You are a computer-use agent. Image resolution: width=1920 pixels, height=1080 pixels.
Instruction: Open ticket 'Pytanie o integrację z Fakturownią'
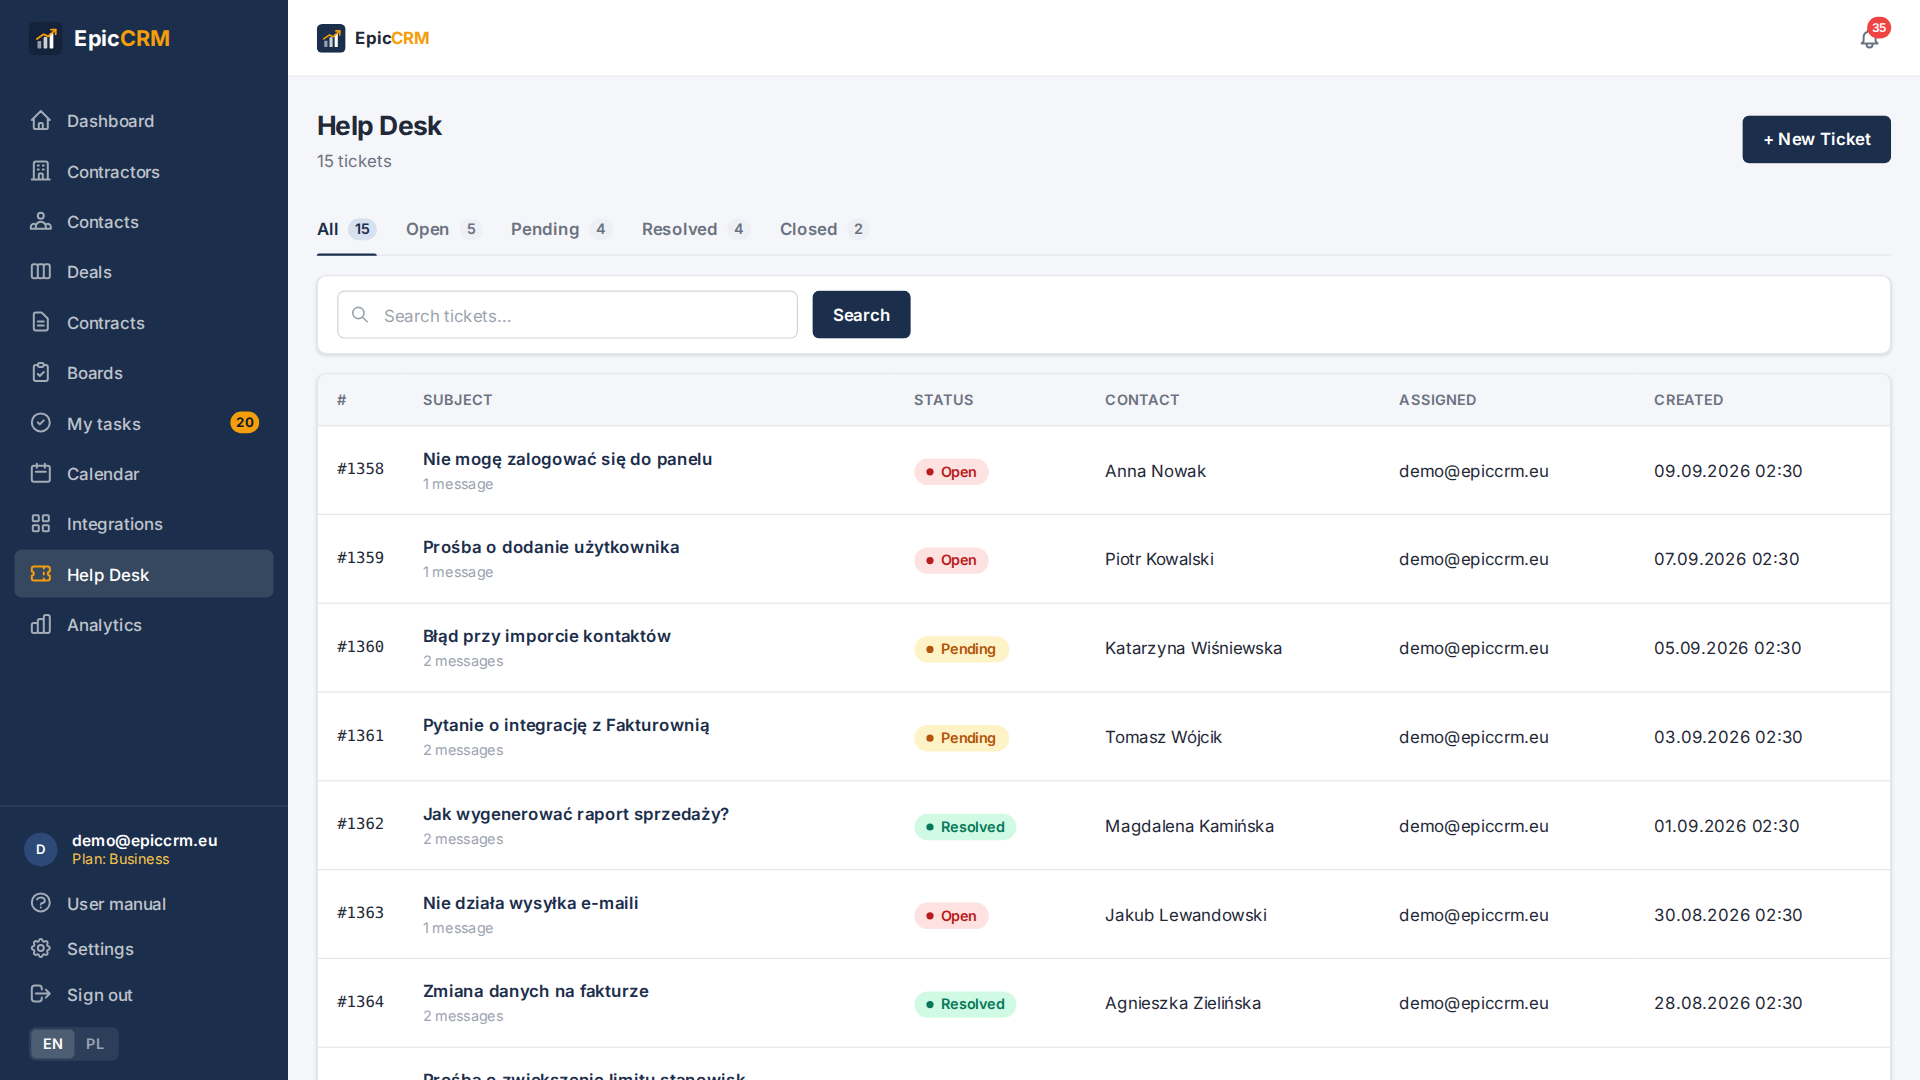point(566,725)
